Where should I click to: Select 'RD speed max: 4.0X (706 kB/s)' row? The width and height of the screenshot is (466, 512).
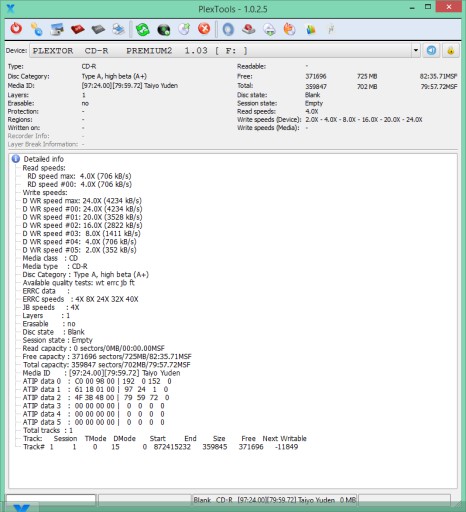click(x=79, y=176)
